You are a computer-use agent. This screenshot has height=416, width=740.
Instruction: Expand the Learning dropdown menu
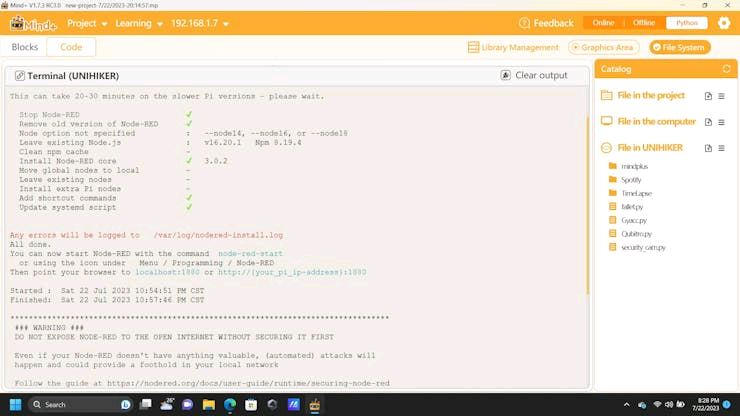[x=139, y=23]
